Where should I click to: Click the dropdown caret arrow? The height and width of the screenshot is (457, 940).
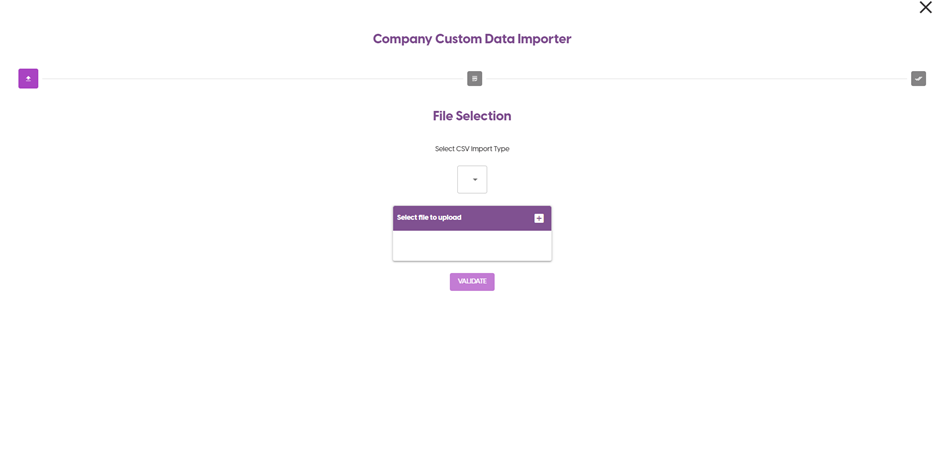[x=475, y=180]
